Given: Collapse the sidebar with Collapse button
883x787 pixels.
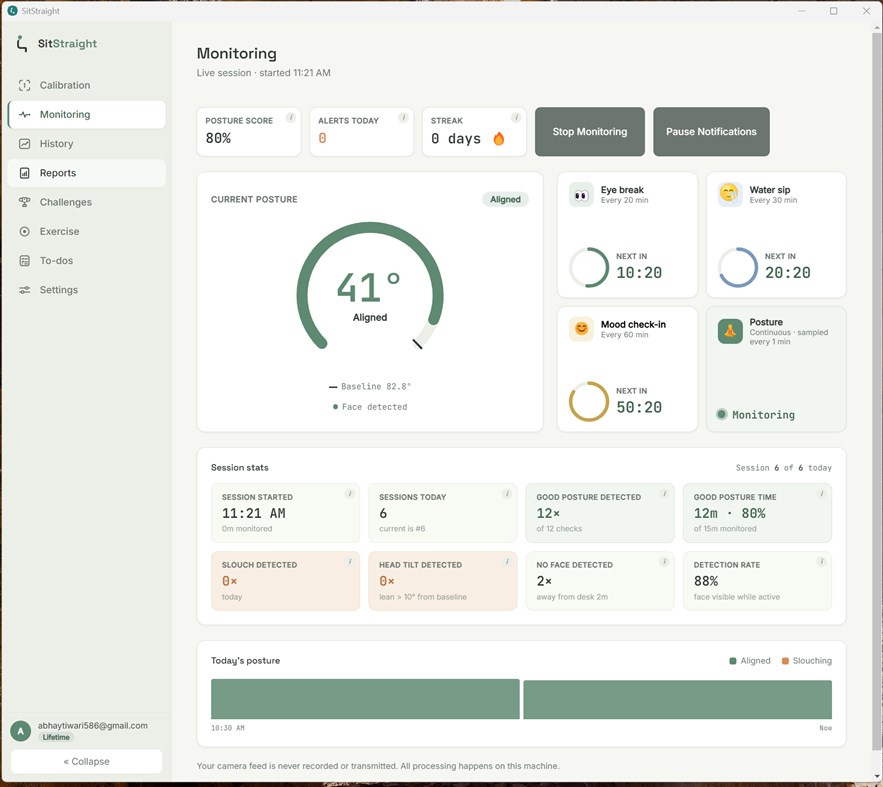Looking at the screenshot, I should coord(86,762).
